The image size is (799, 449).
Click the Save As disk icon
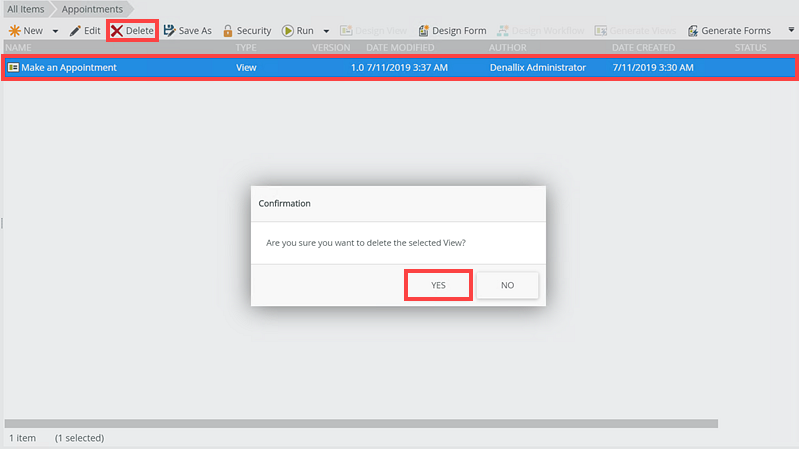point(169,31)
